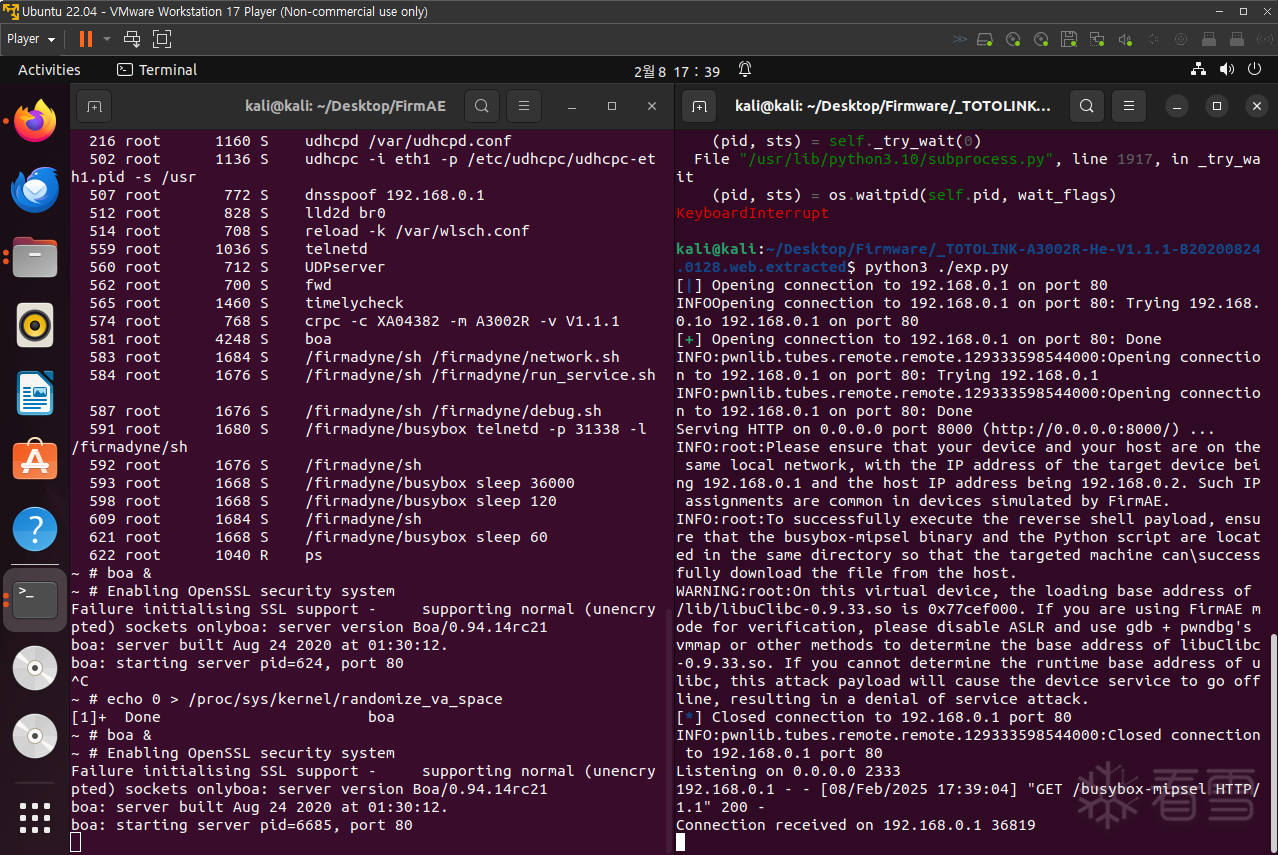Click 'Connection received on 192.168.0.1 36819' line
The height and width of the screenshot is (855, 1278).
(855, 825)
